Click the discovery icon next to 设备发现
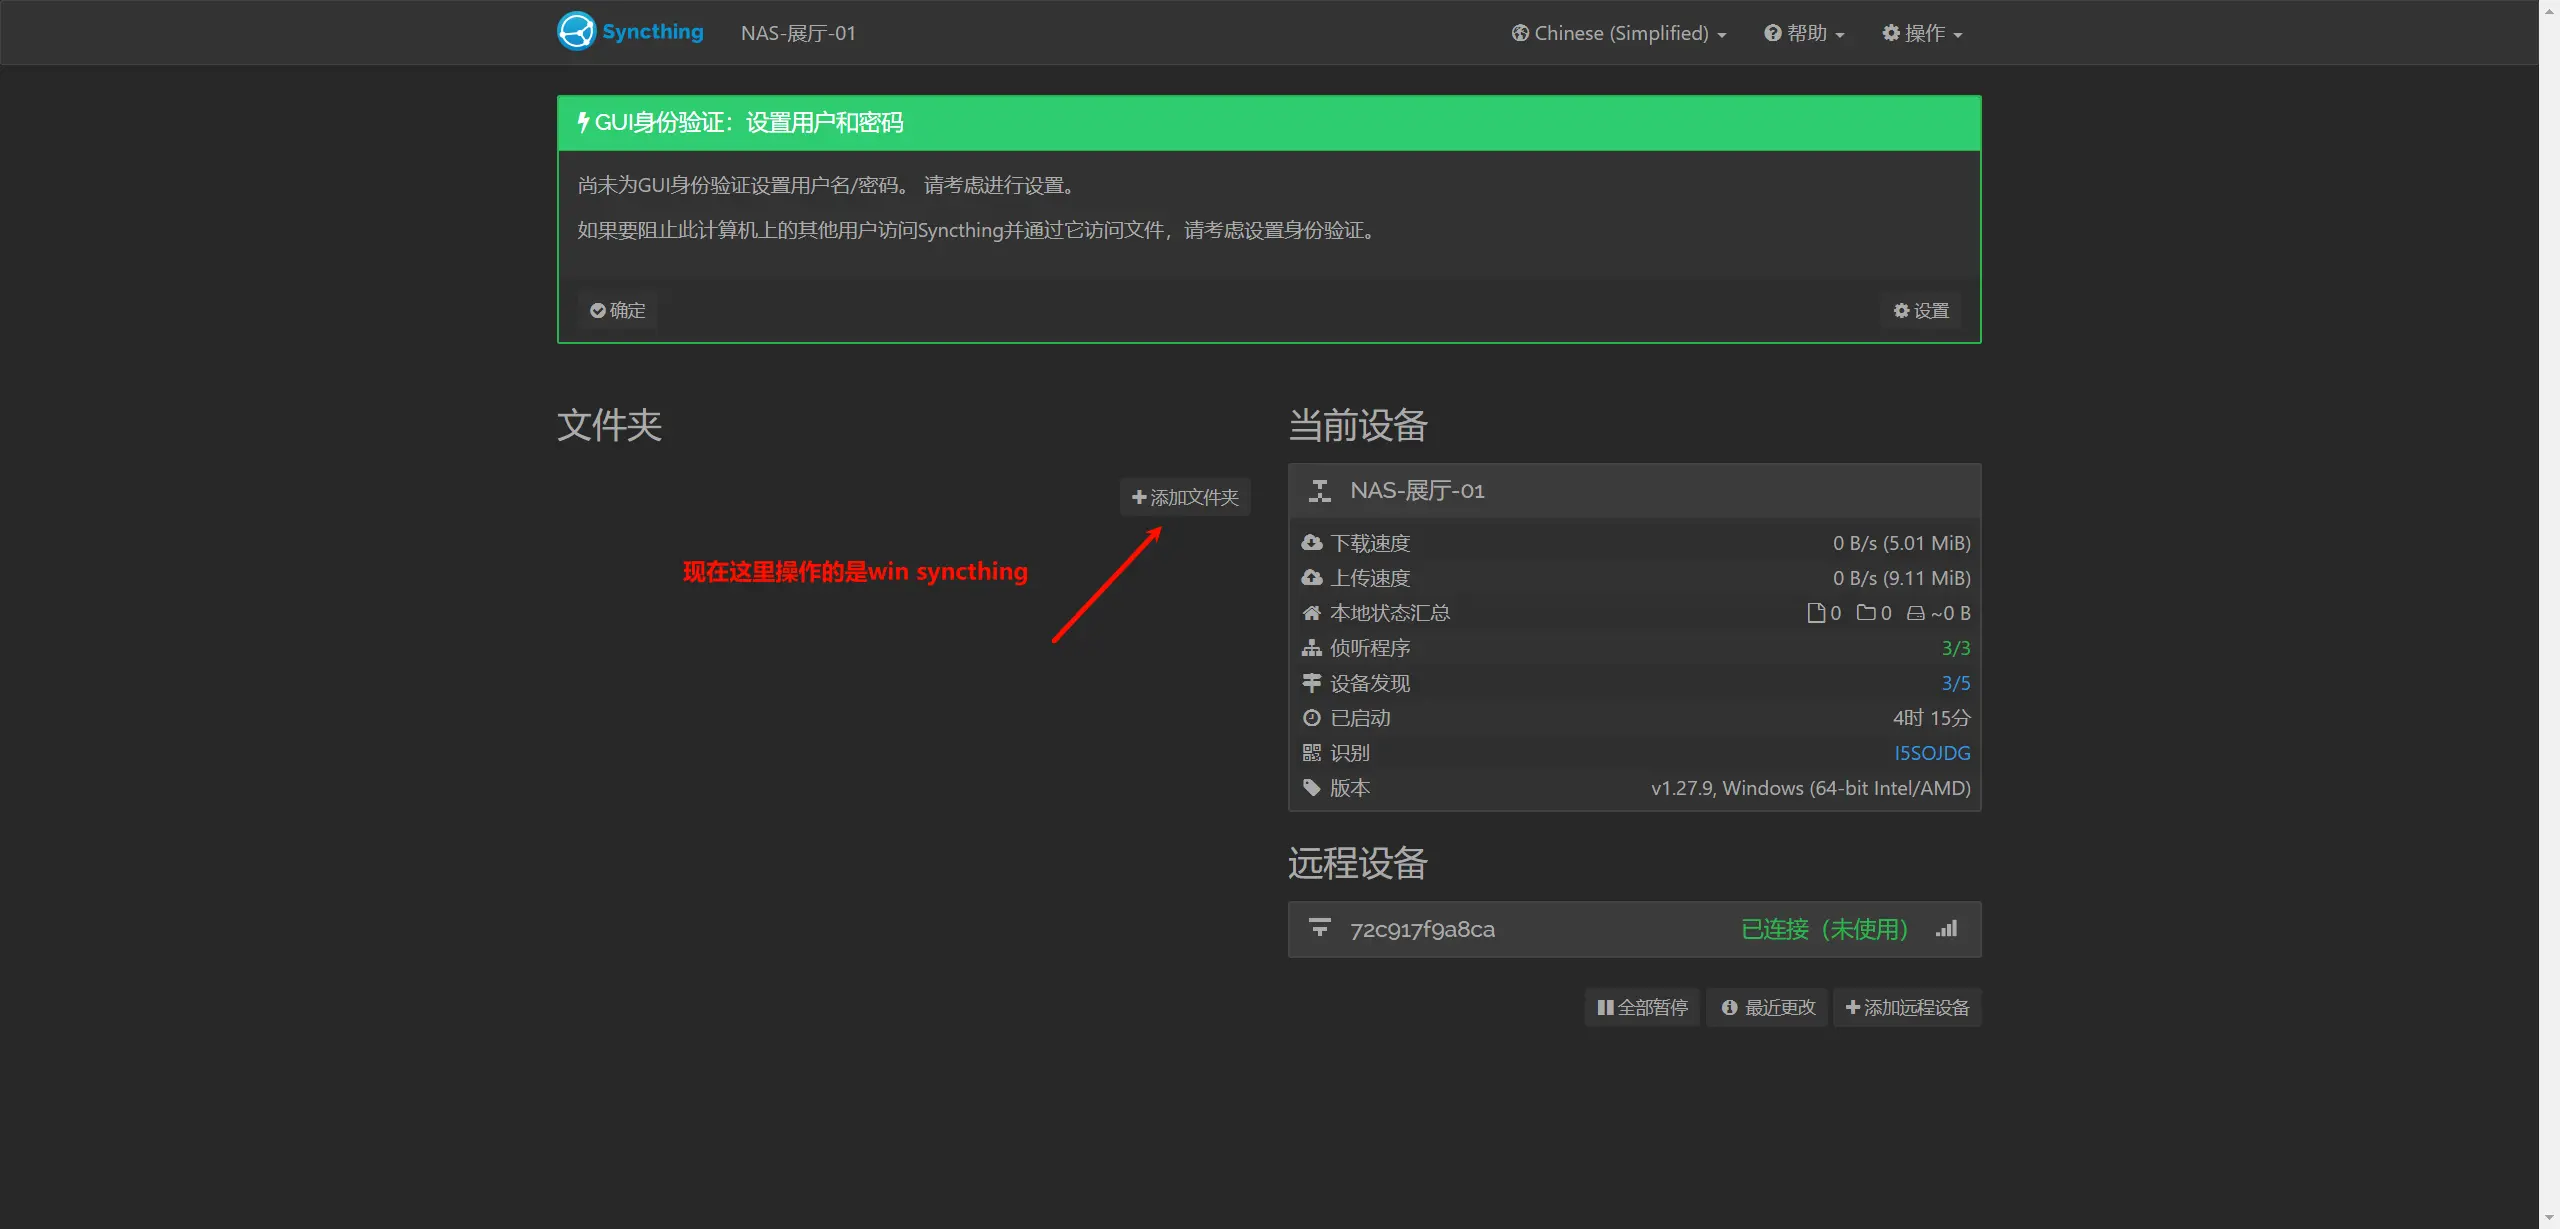Viewport: 2560px width, 1229px height. [x=1312, y=682]
